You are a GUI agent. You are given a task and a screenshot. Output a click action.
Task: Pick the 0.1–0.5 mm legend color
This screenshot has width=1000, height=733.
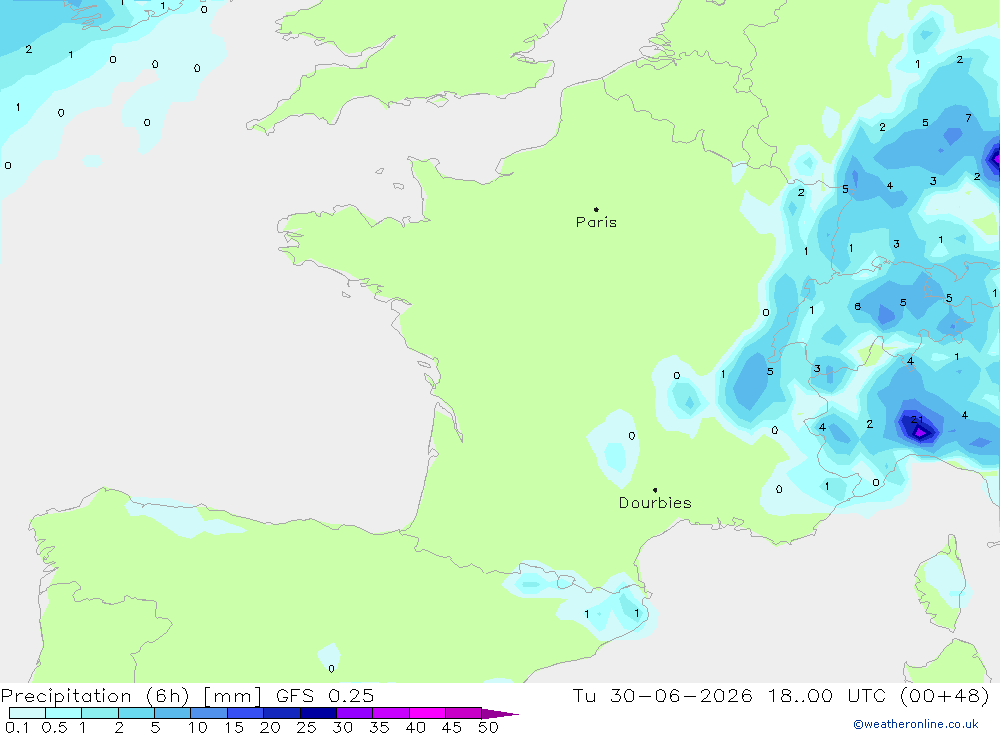[x=27, y=713]
